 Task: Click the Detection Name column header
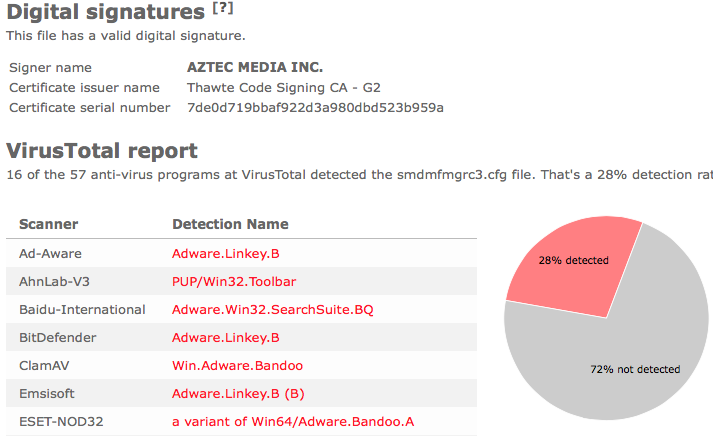[230, 224]
